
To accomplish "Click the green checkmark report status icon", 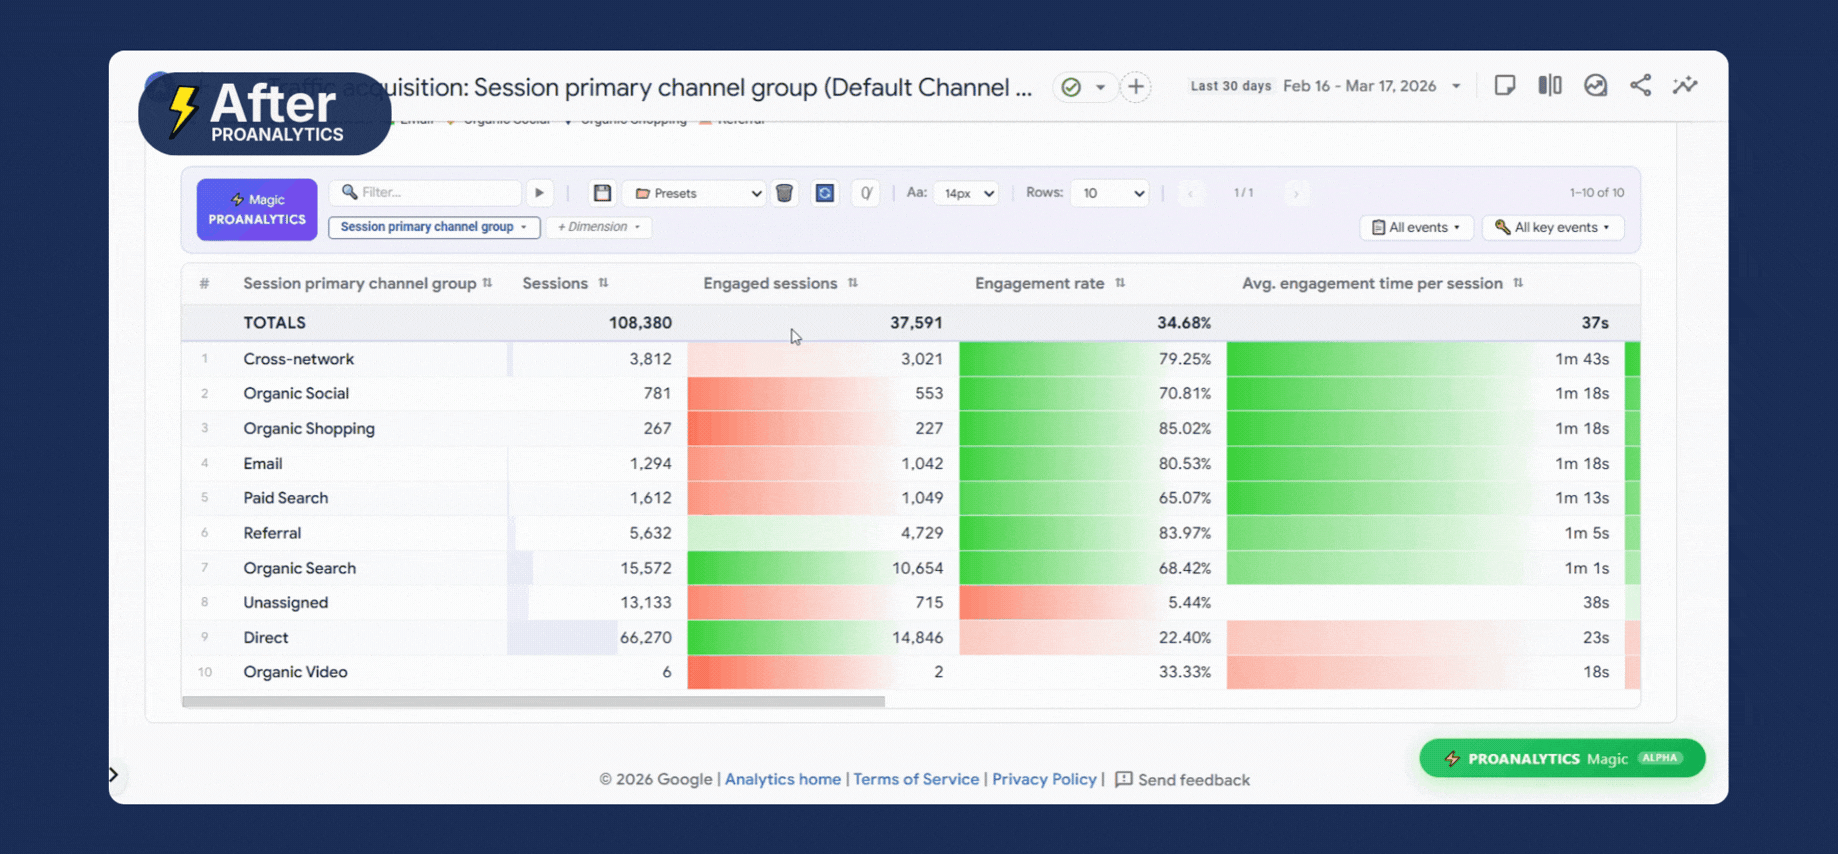I will point(1071,87).
